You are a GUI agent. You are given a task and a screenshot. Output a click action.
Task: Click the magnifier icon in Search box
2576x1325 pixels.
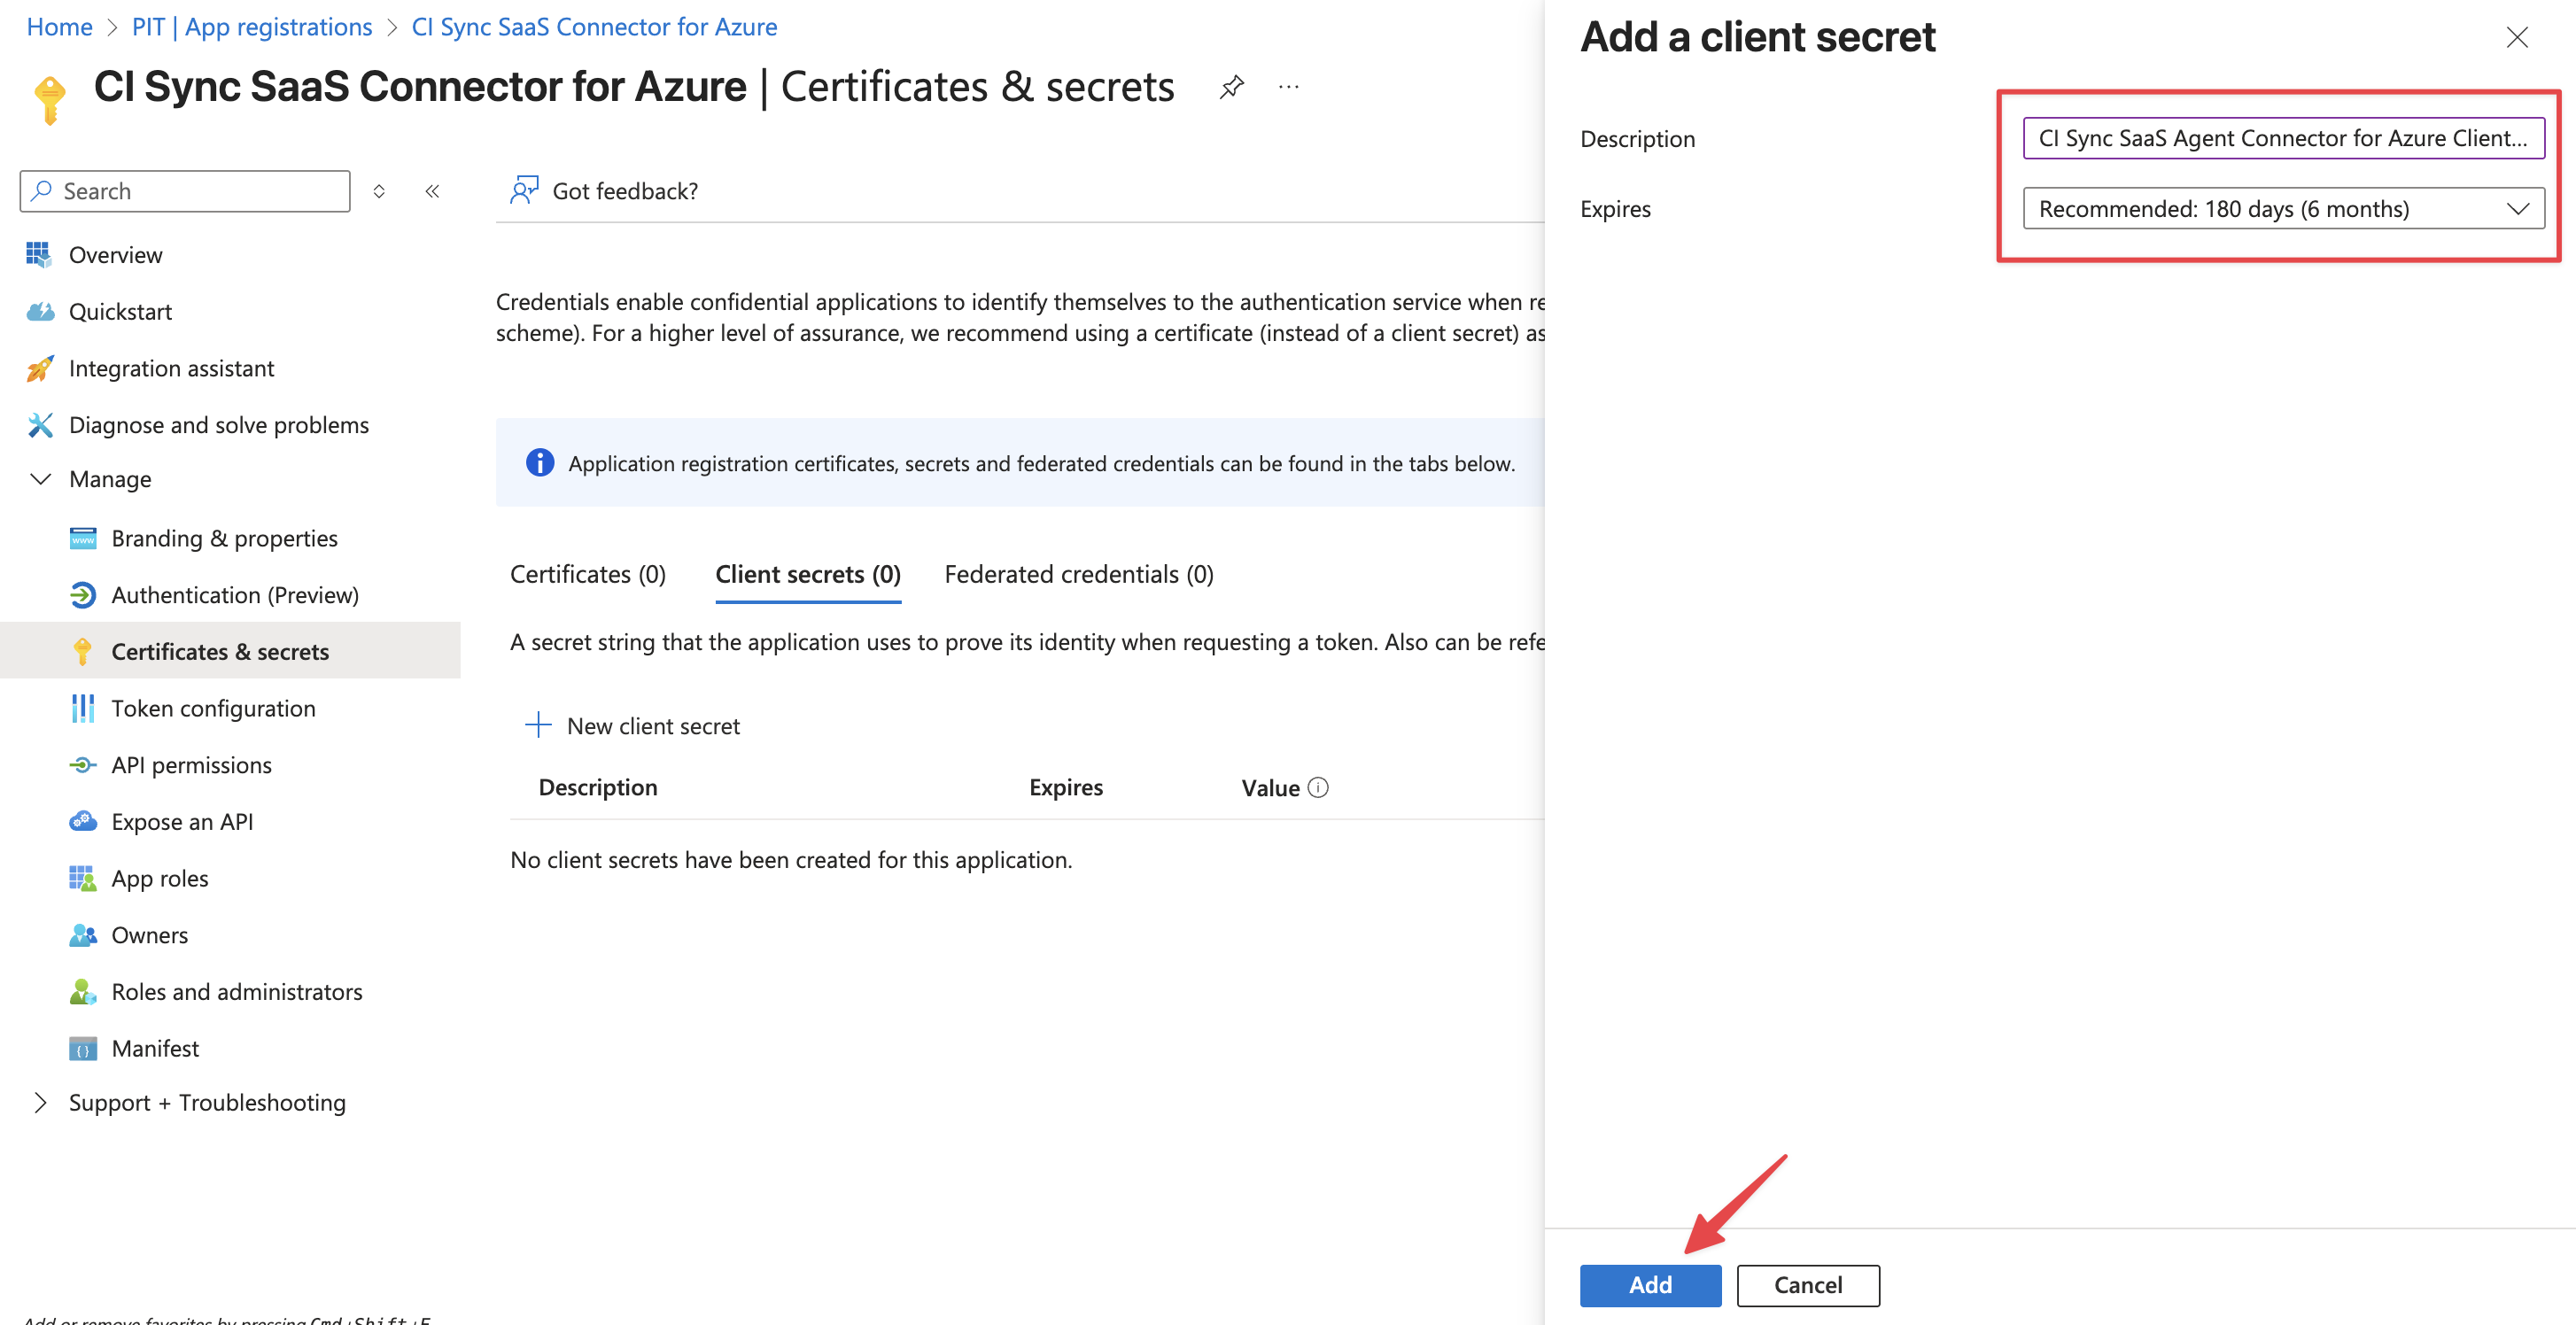click(41, 190)
